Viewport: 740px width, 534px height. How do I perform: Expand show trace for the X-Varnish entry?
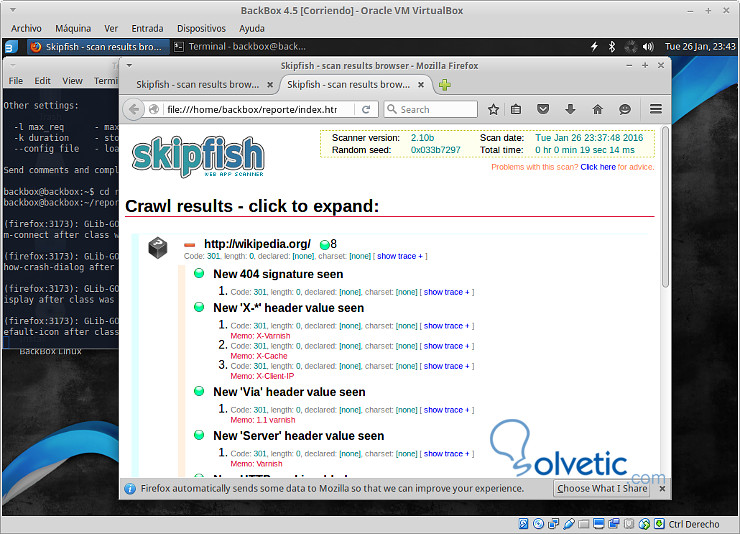click(x=446, y=326)
